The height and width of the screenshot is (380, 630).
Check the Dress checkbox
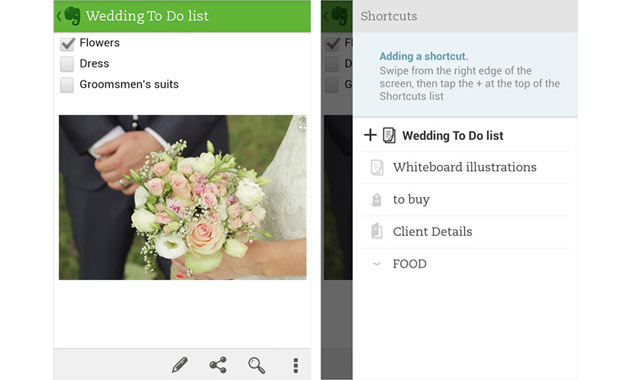67,64
